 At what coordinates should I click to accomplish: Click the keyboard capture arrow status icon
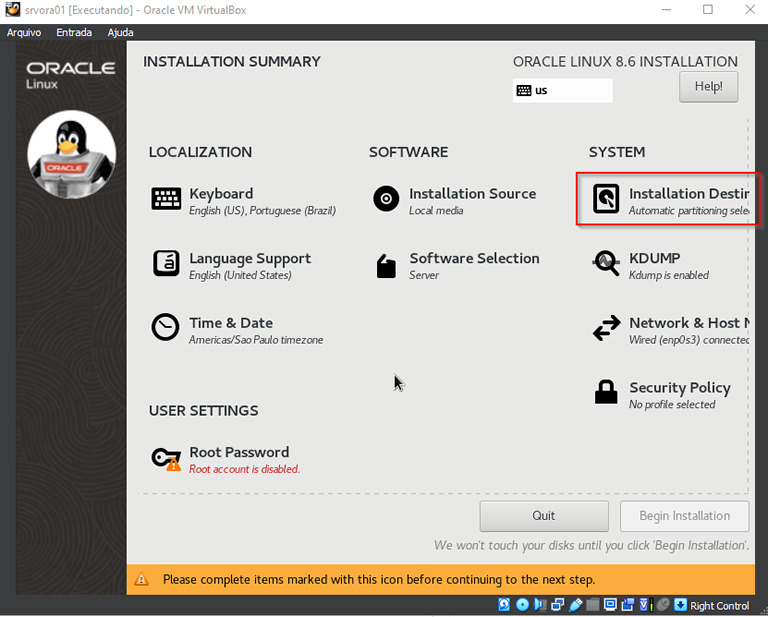point(680,605)
